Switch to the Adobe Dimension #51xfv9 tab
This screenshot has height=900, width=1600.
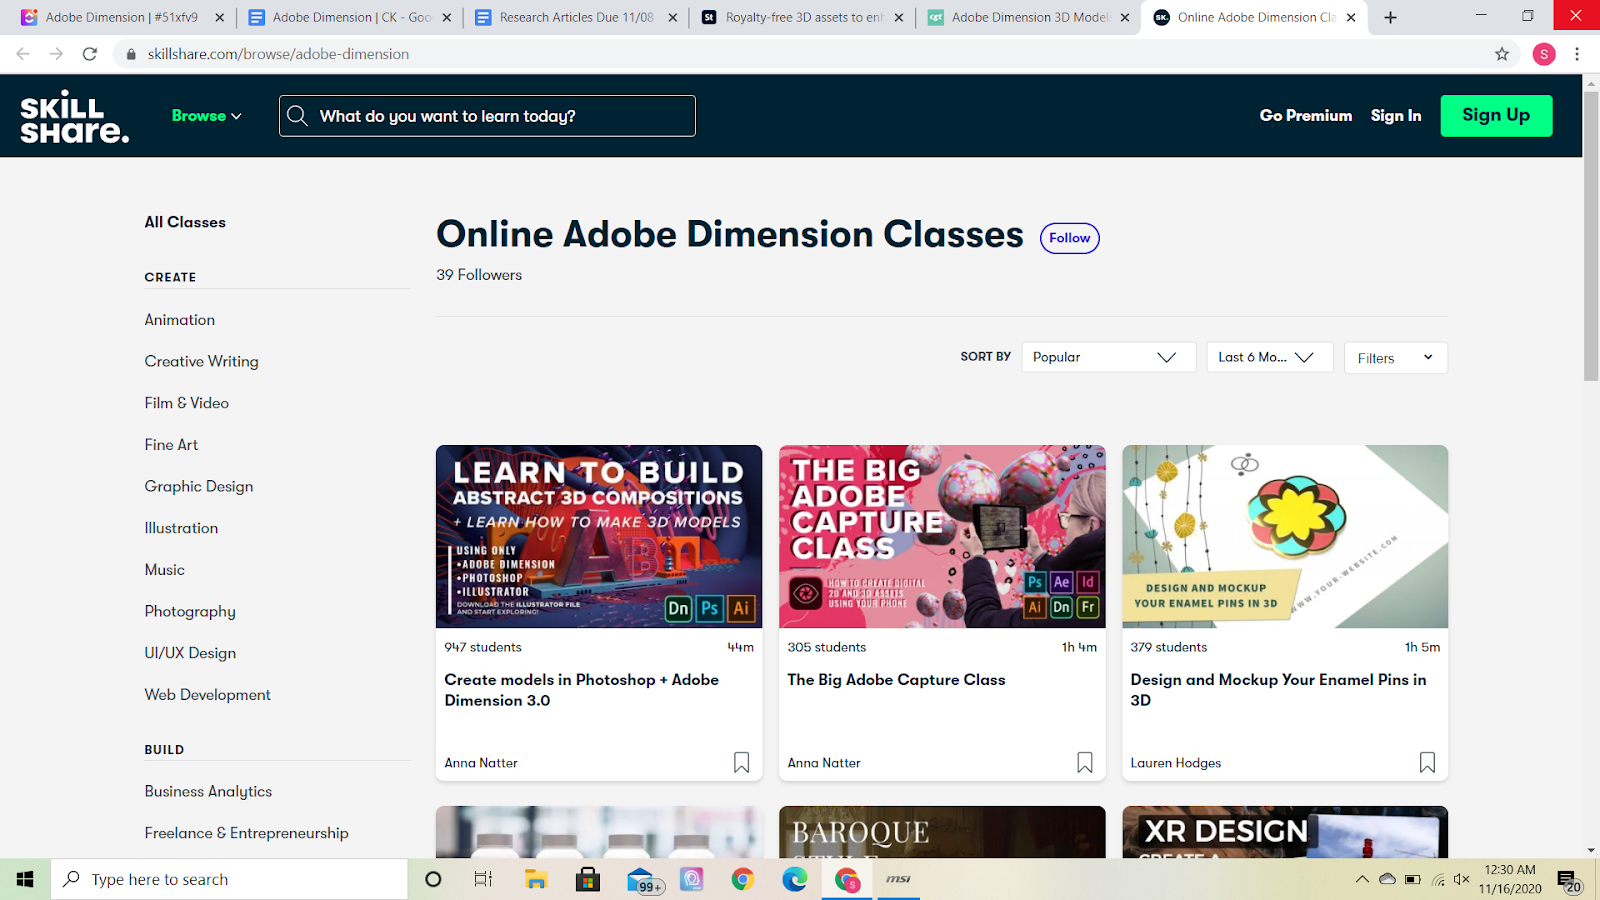[x=122, y=17]
